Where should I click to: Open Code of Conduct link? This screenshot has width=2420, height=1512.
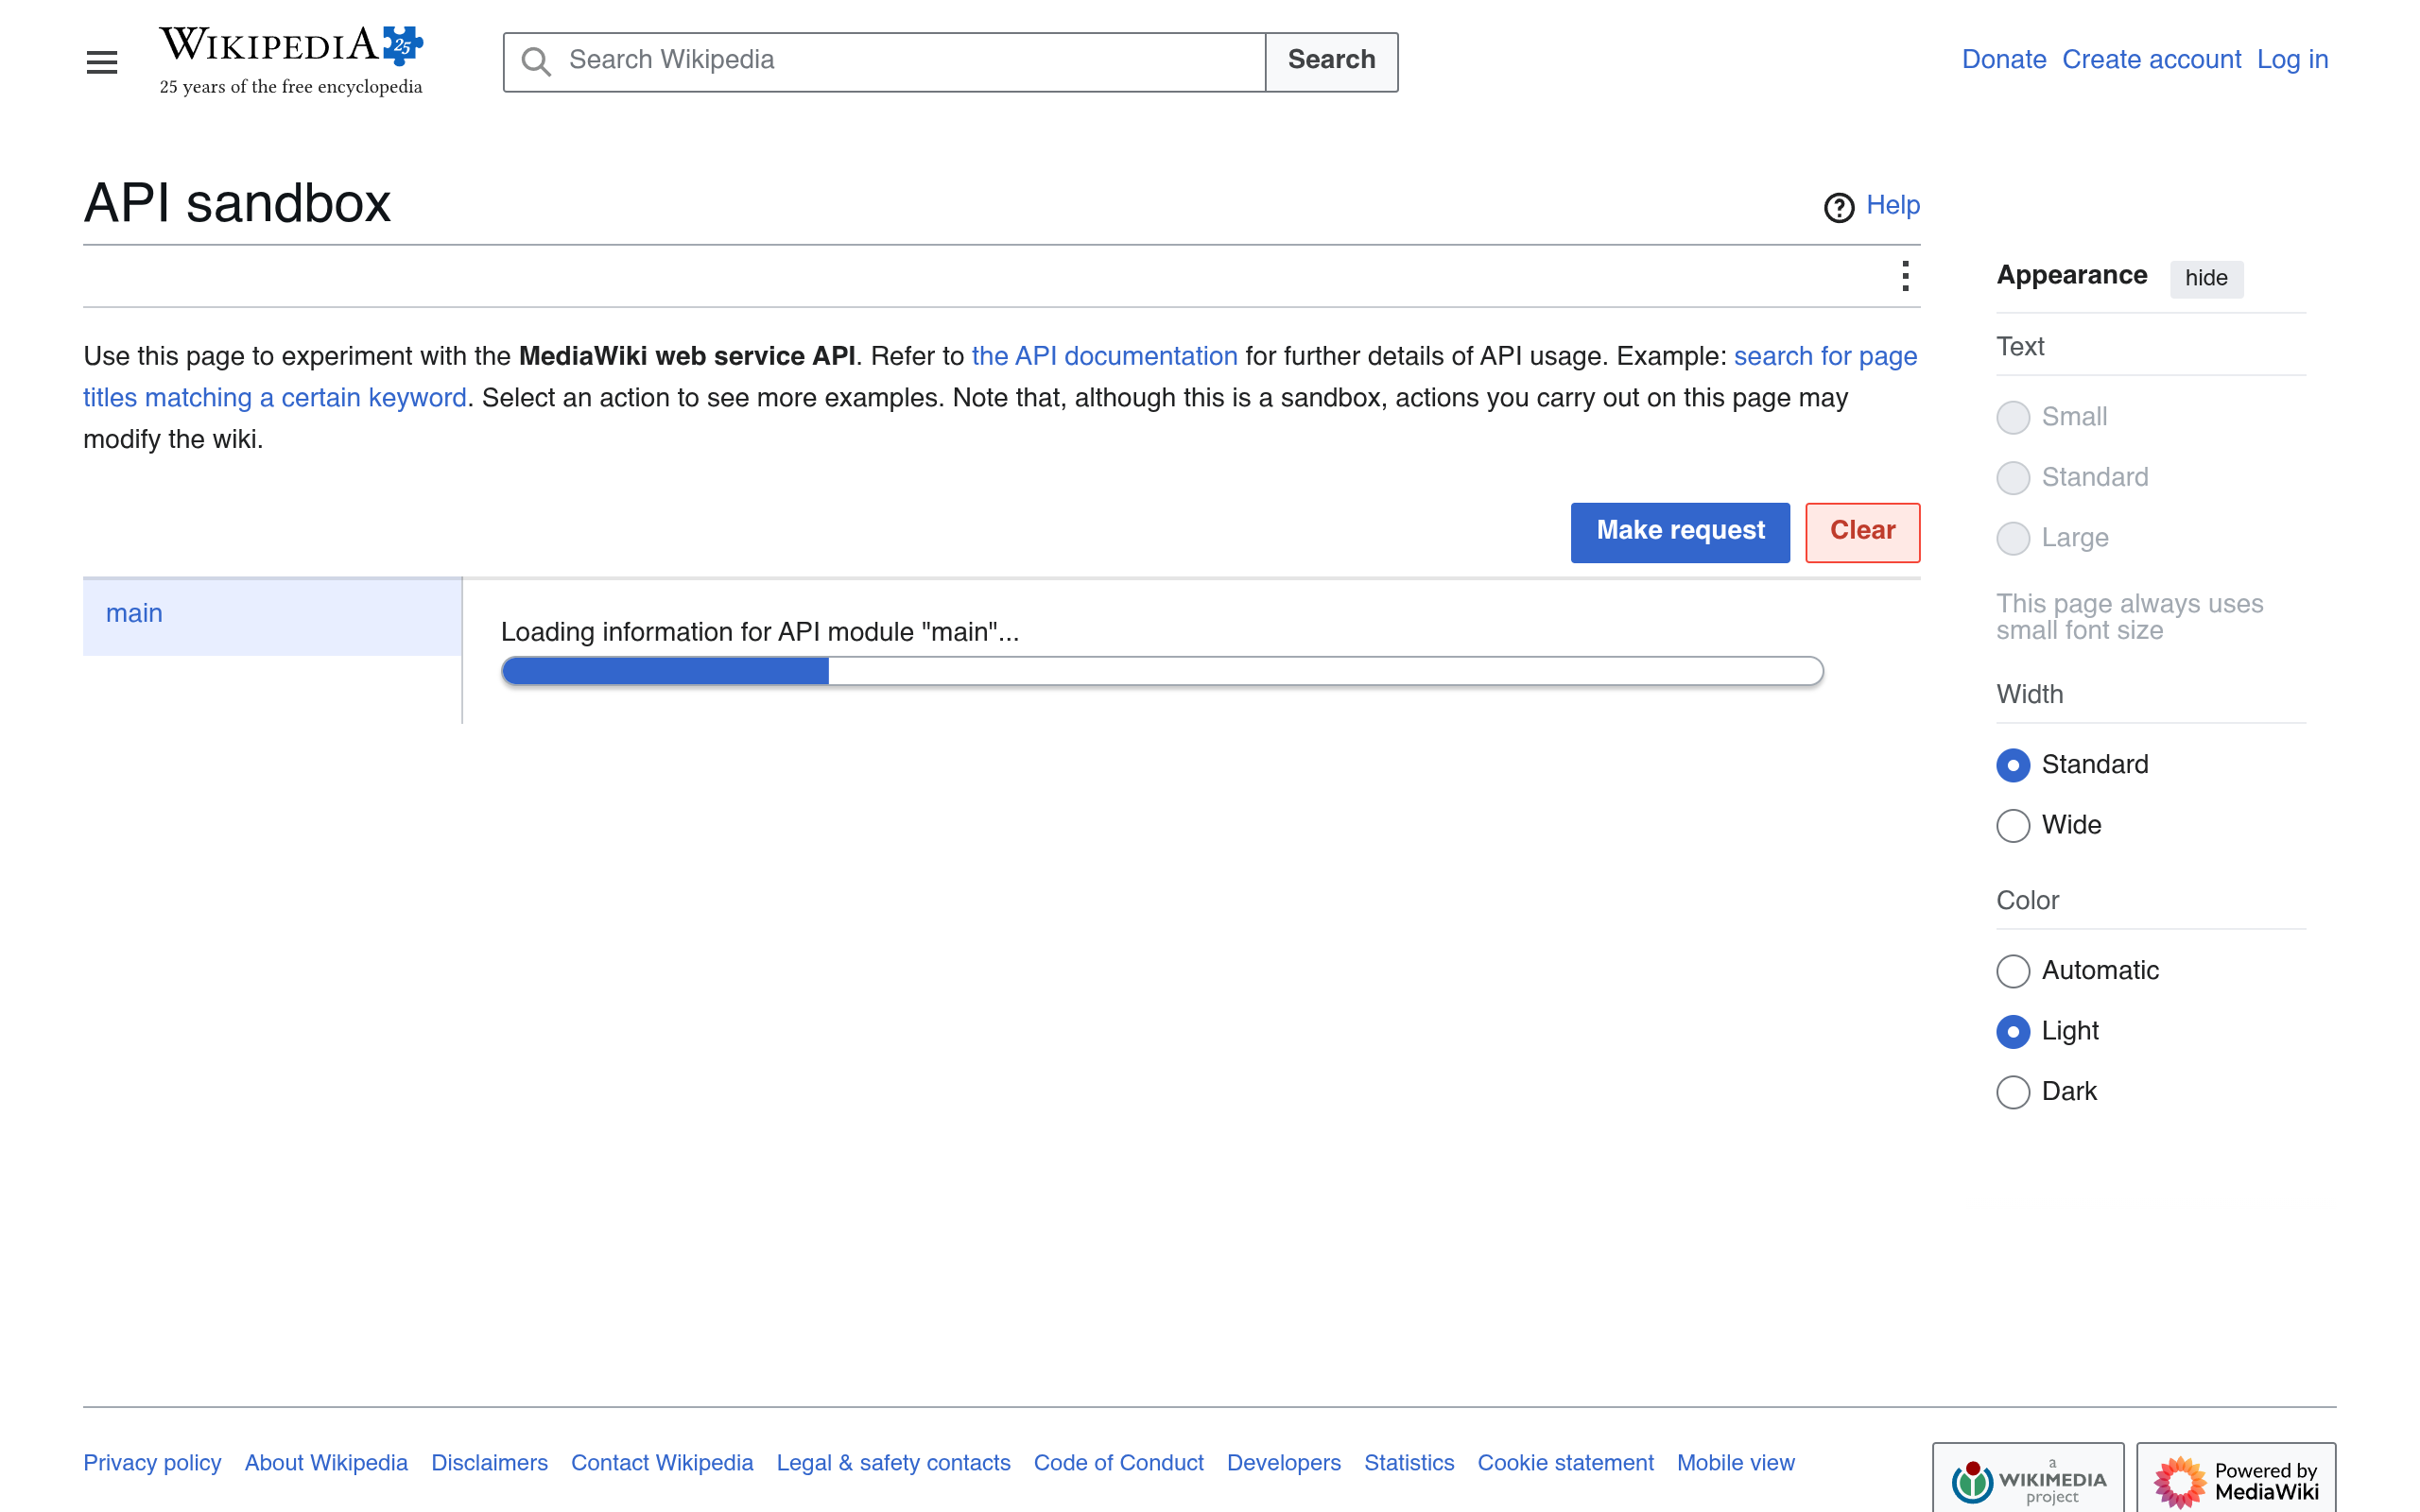pyautogui.click(x=1118, y=1463)
